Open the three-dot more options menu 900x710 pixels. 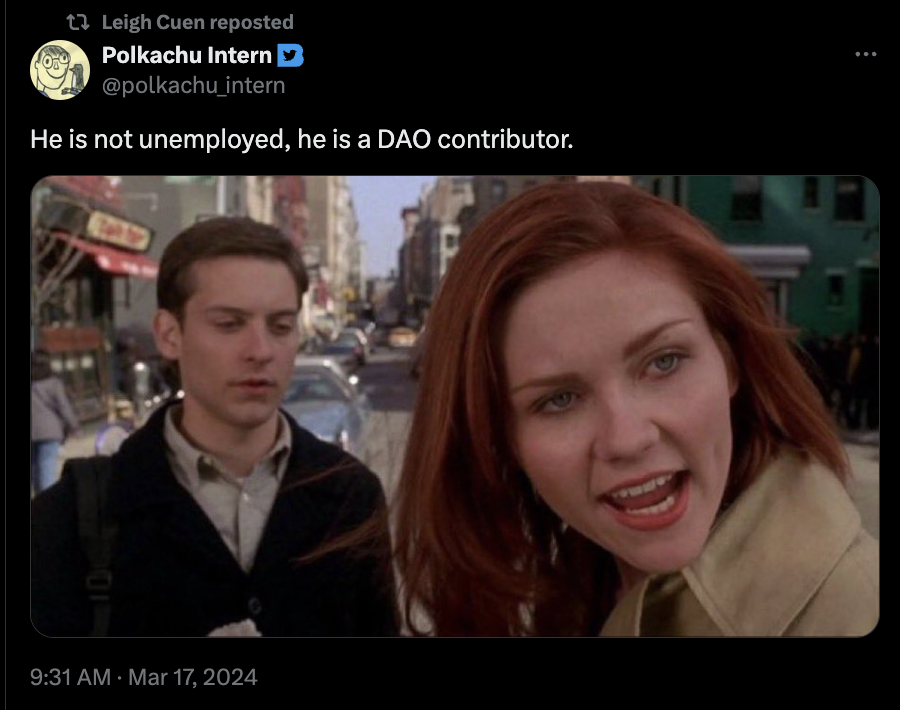pyautogui.click(x=866, y=54)
